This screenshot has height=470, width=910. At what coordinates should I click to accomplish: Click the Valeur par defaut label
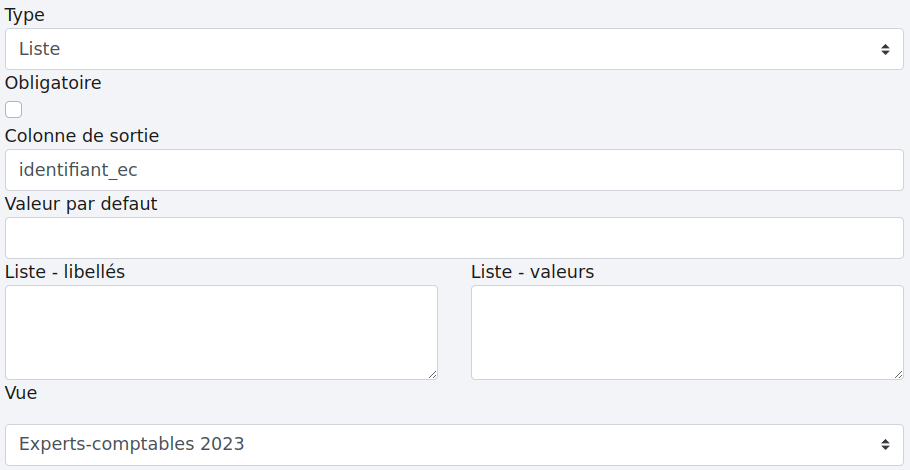[x=81, y=204]
